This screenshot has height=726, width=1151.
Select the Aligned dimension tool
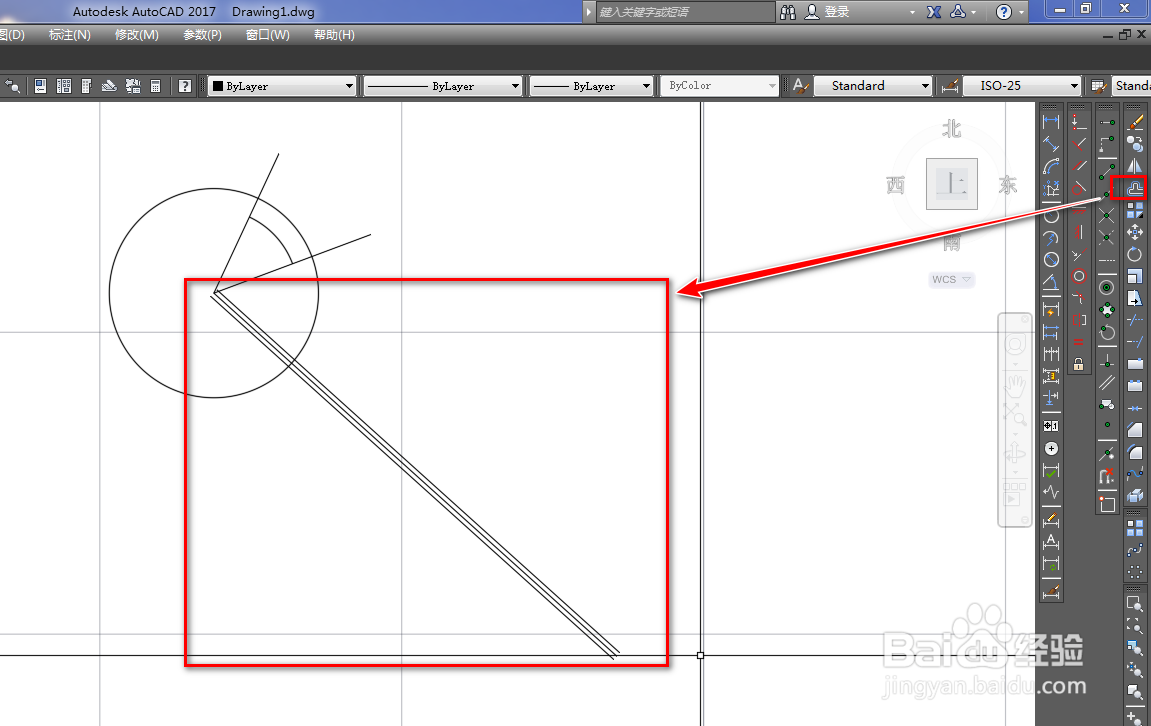(1051, 144)
